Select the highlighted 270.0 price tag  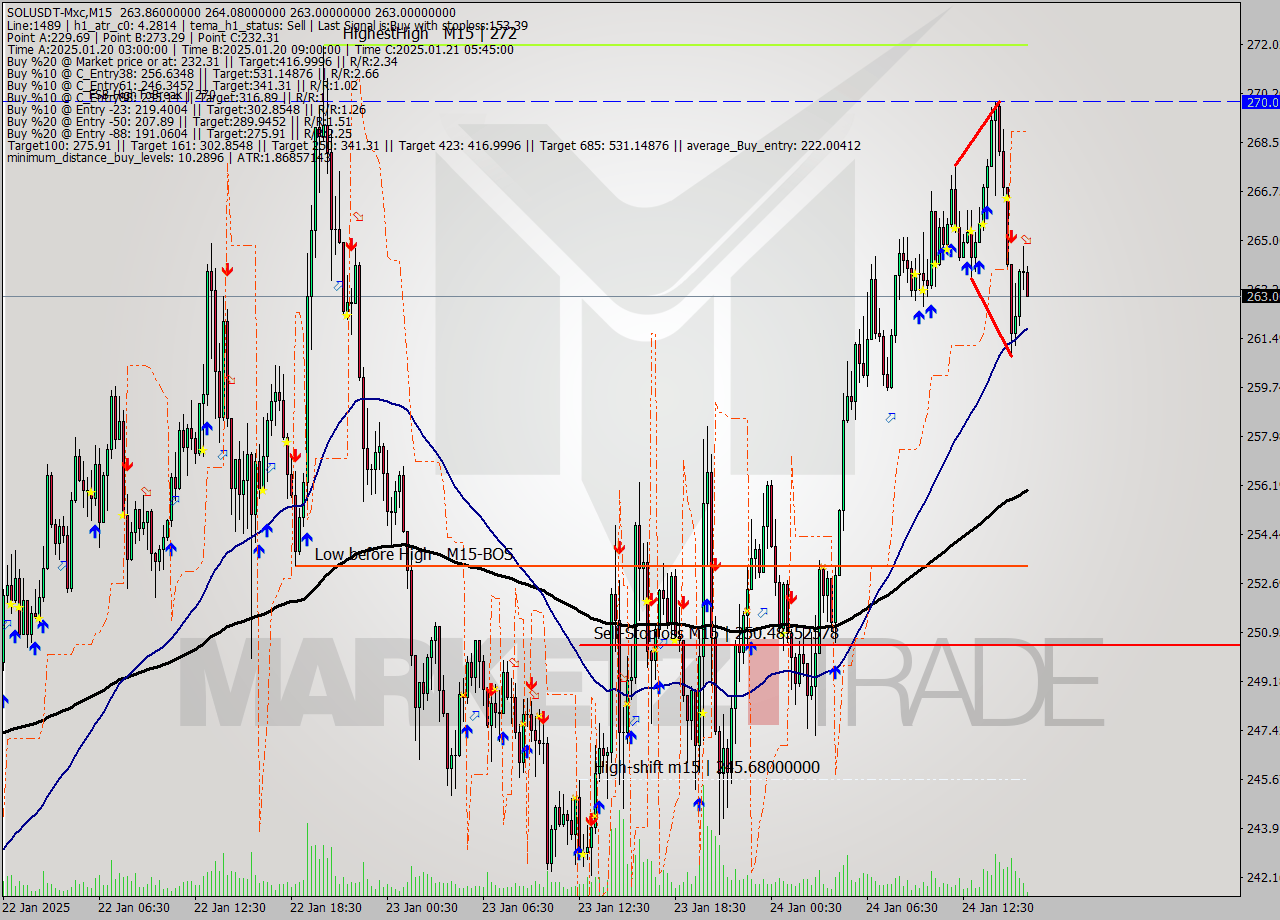pos(1260,102)
